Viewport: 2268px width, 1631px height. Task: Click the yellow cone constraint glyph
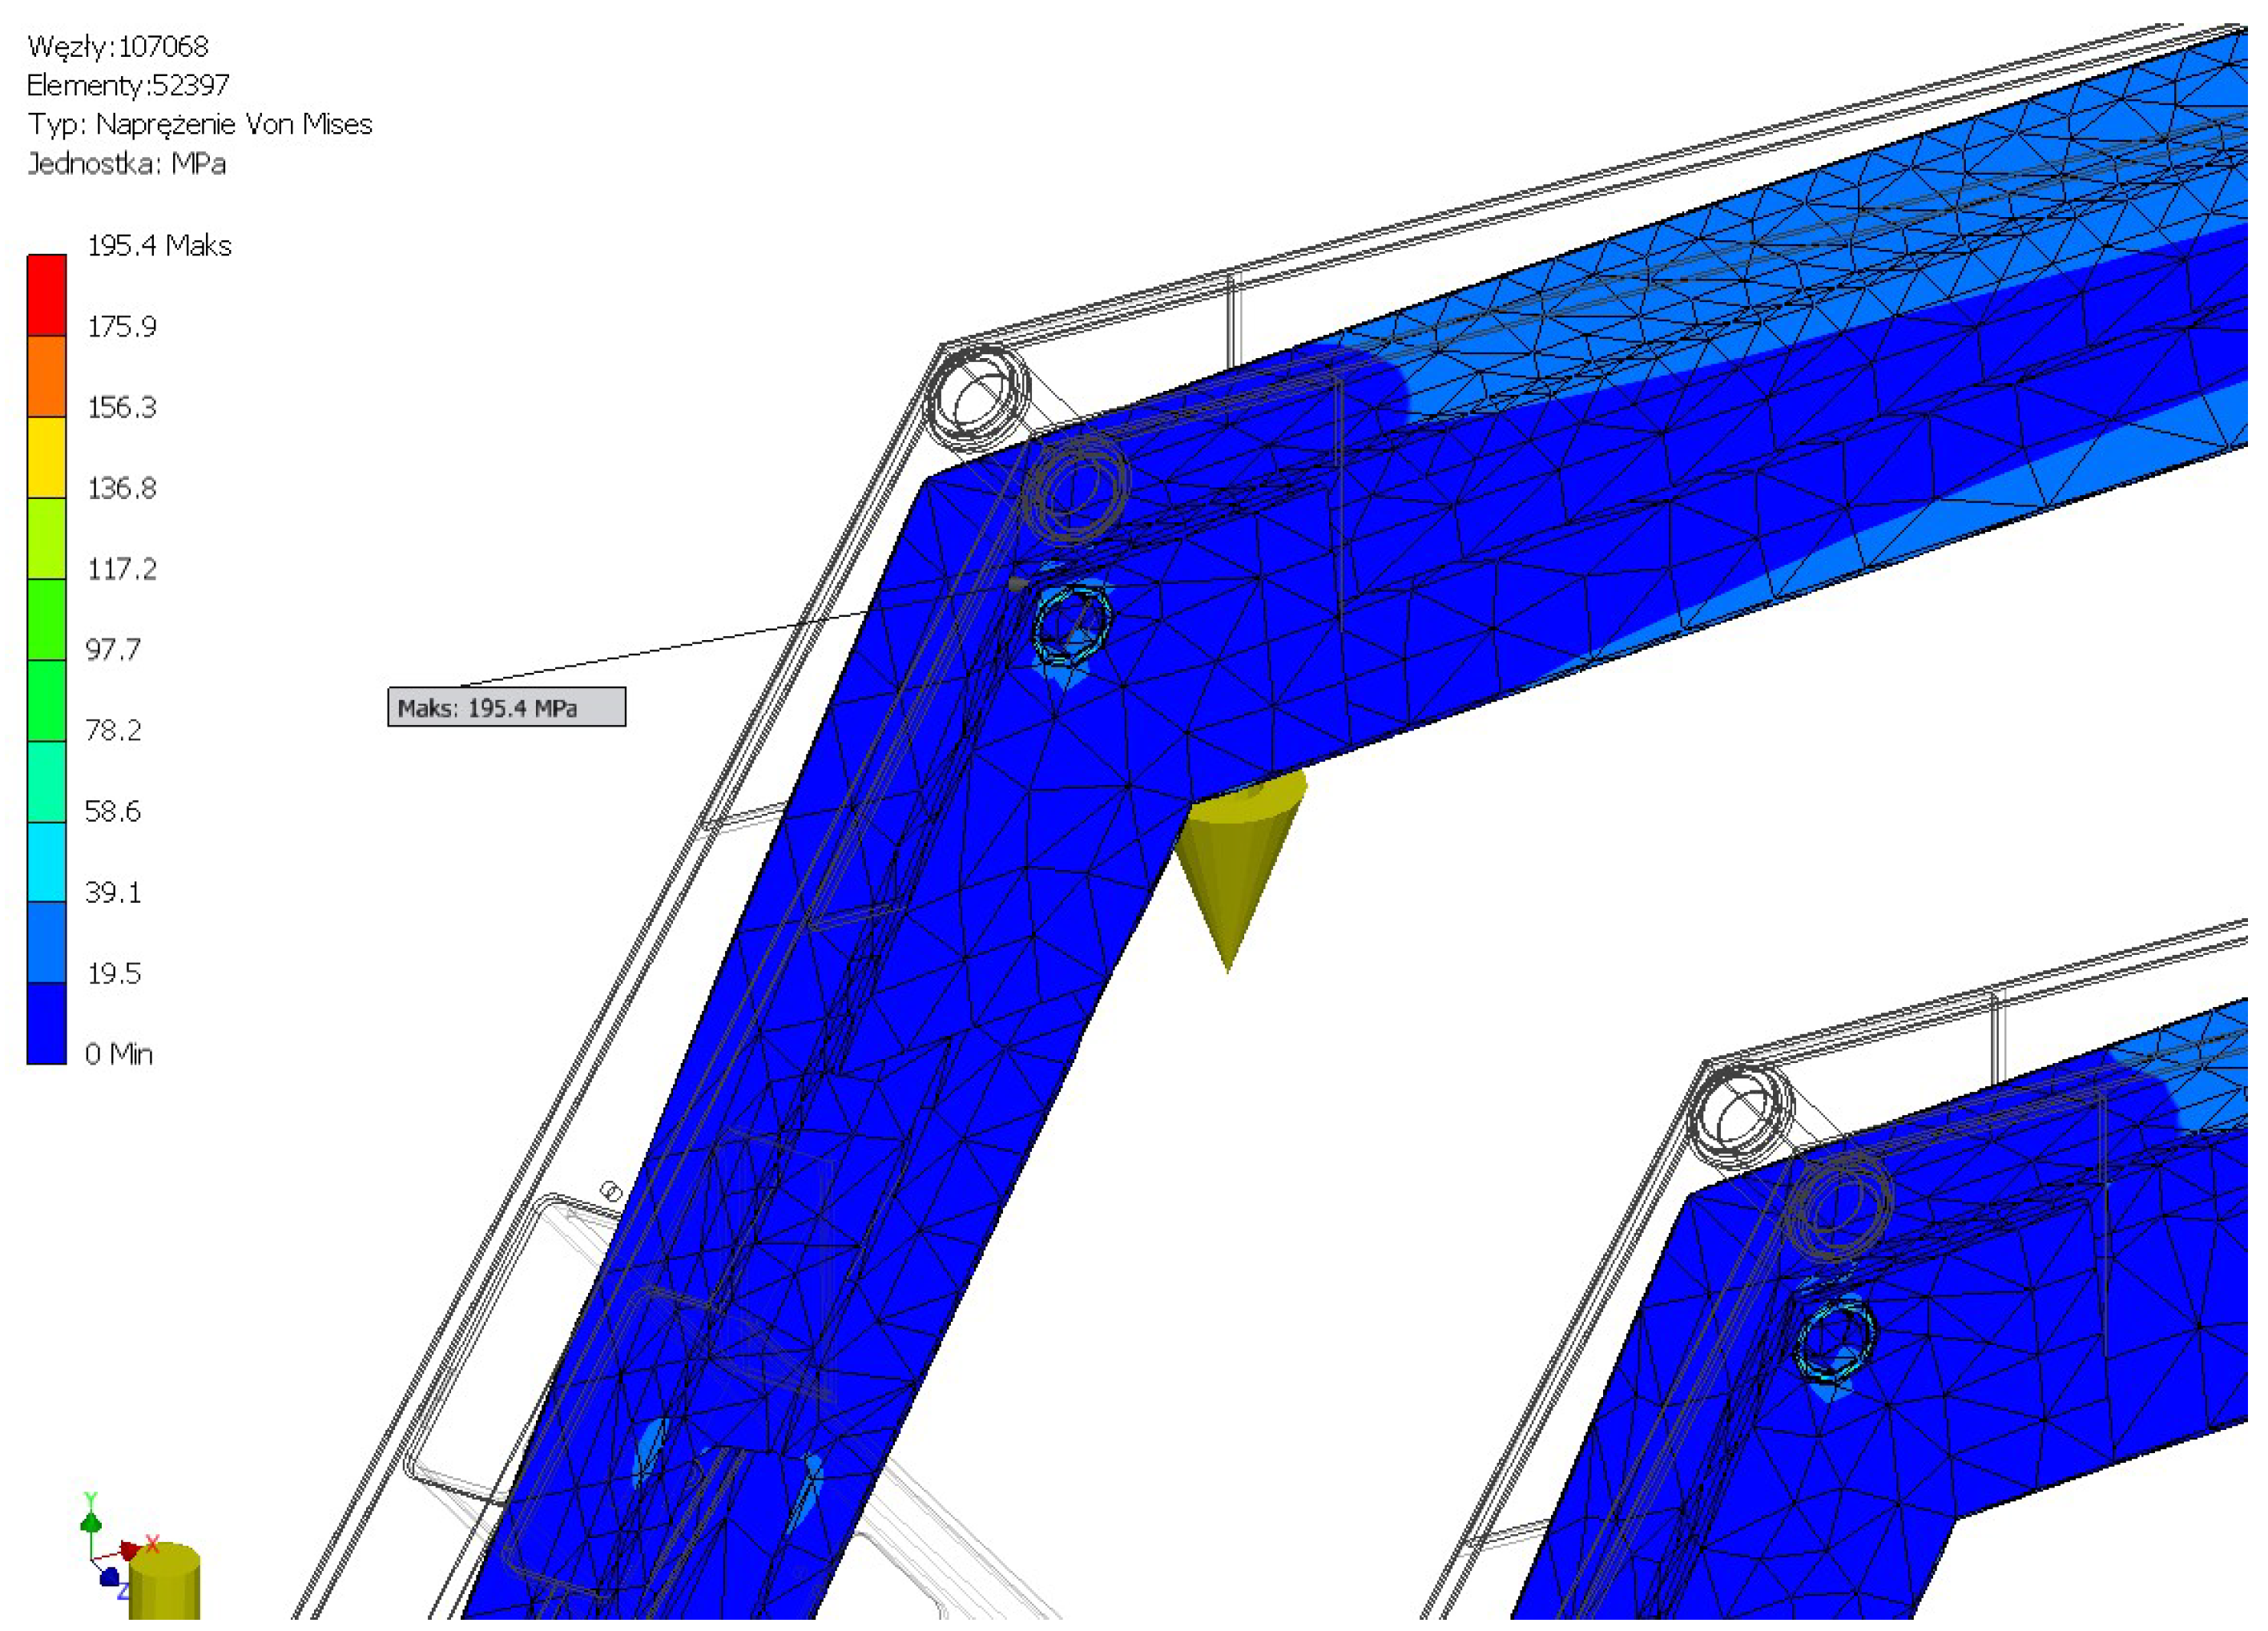pos(1238,860)
